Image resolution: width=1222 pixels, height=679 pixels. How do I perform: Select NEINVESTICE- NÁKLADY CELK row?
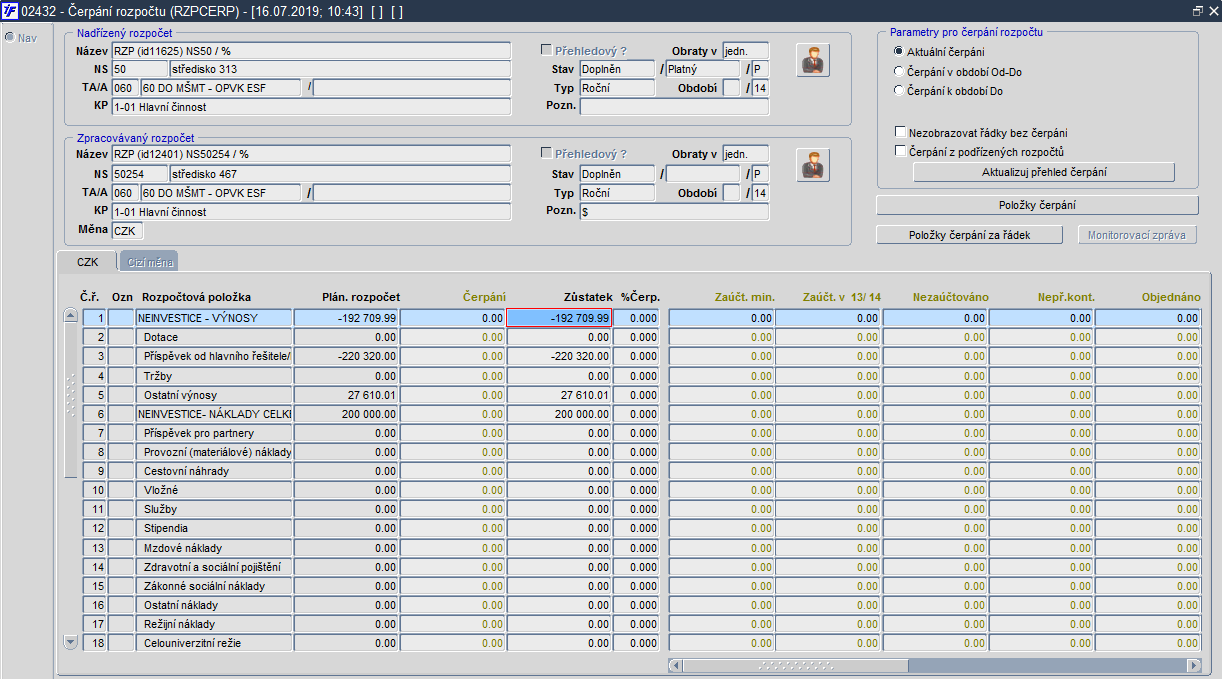214,414
